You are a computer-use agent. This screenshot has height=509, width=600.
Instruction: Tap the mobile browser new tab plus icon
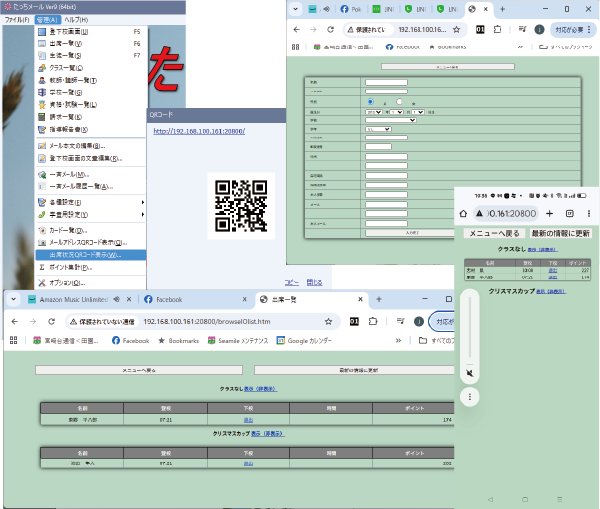tap(549, 214)
